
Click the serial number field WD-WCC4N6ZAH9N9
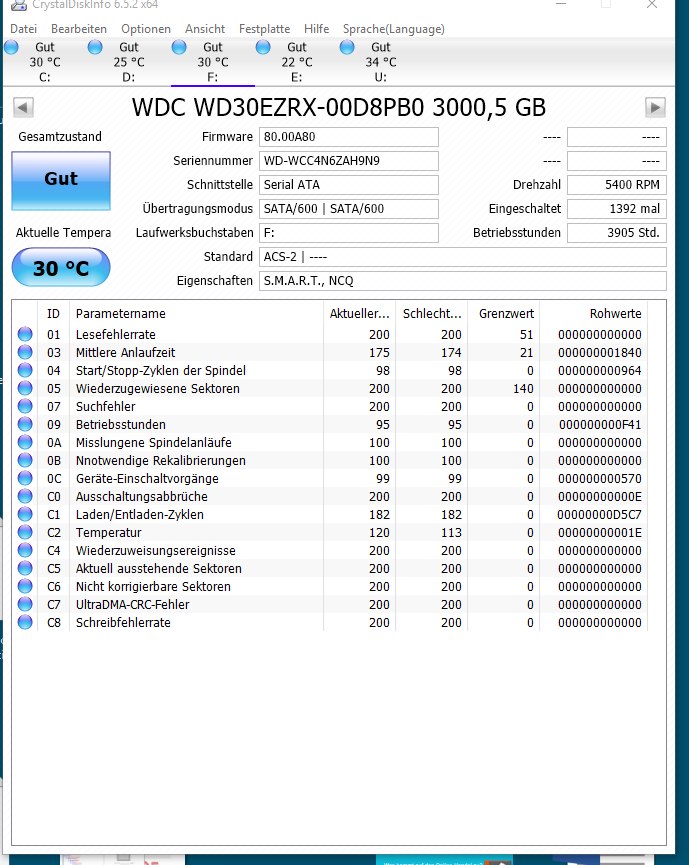pyautogui.click(x=349, y=161)
